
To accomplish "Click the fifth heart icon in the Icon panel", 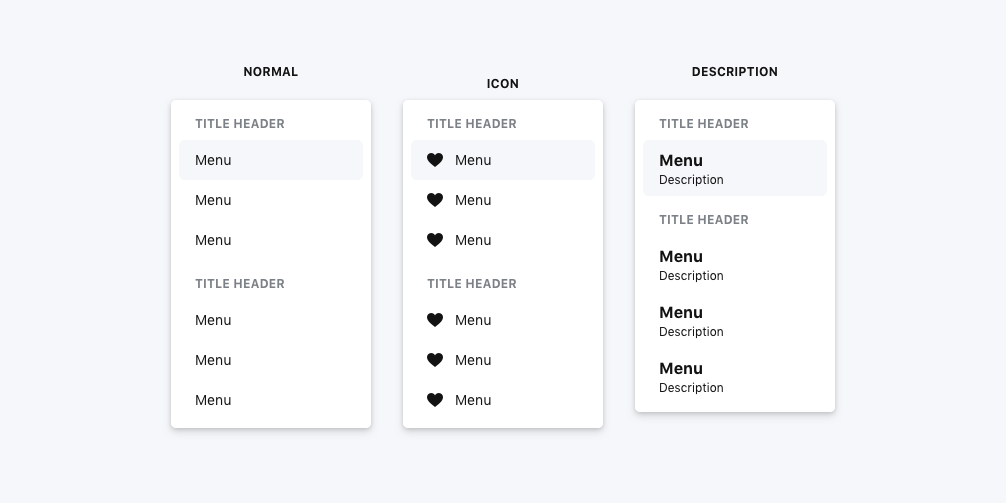I will tap(435, 360).
